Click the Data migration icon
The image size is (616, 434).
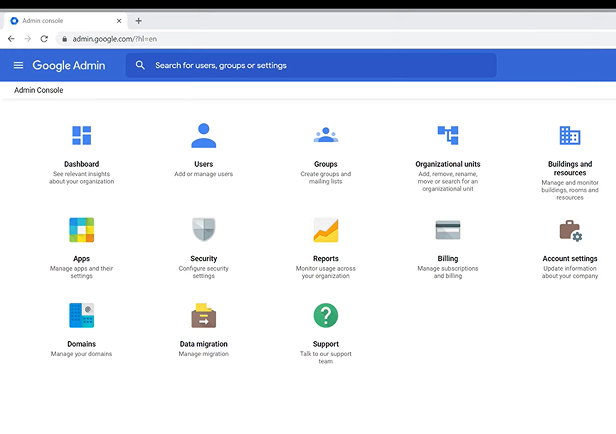tap(203, 316)
